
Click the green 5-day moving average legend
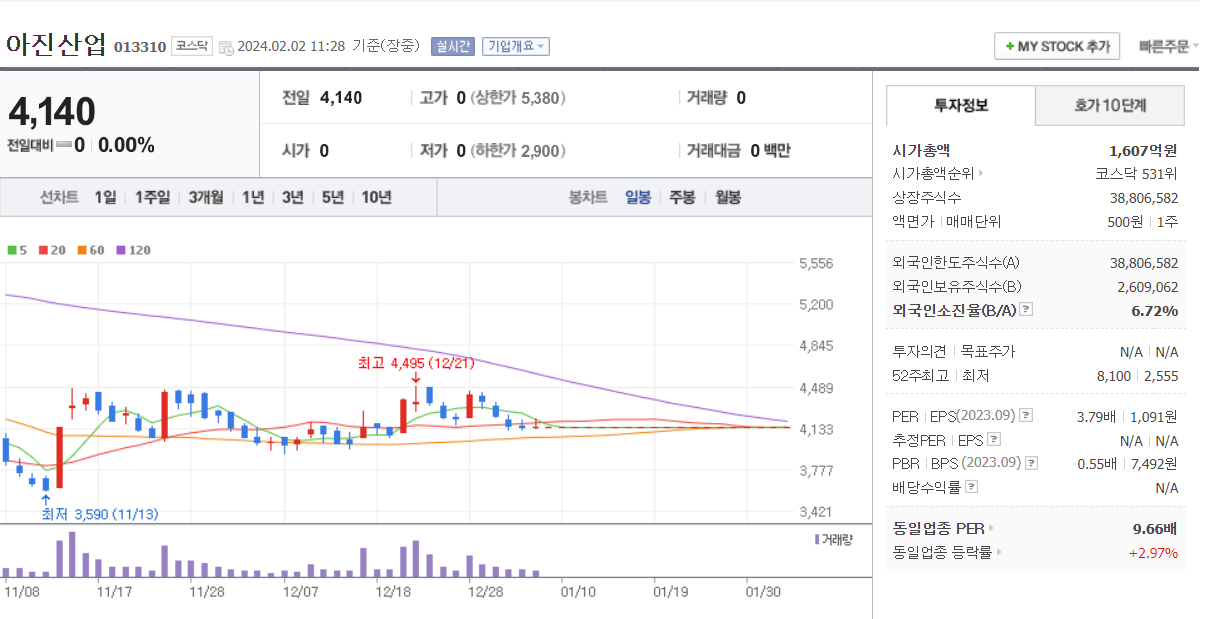17,250
